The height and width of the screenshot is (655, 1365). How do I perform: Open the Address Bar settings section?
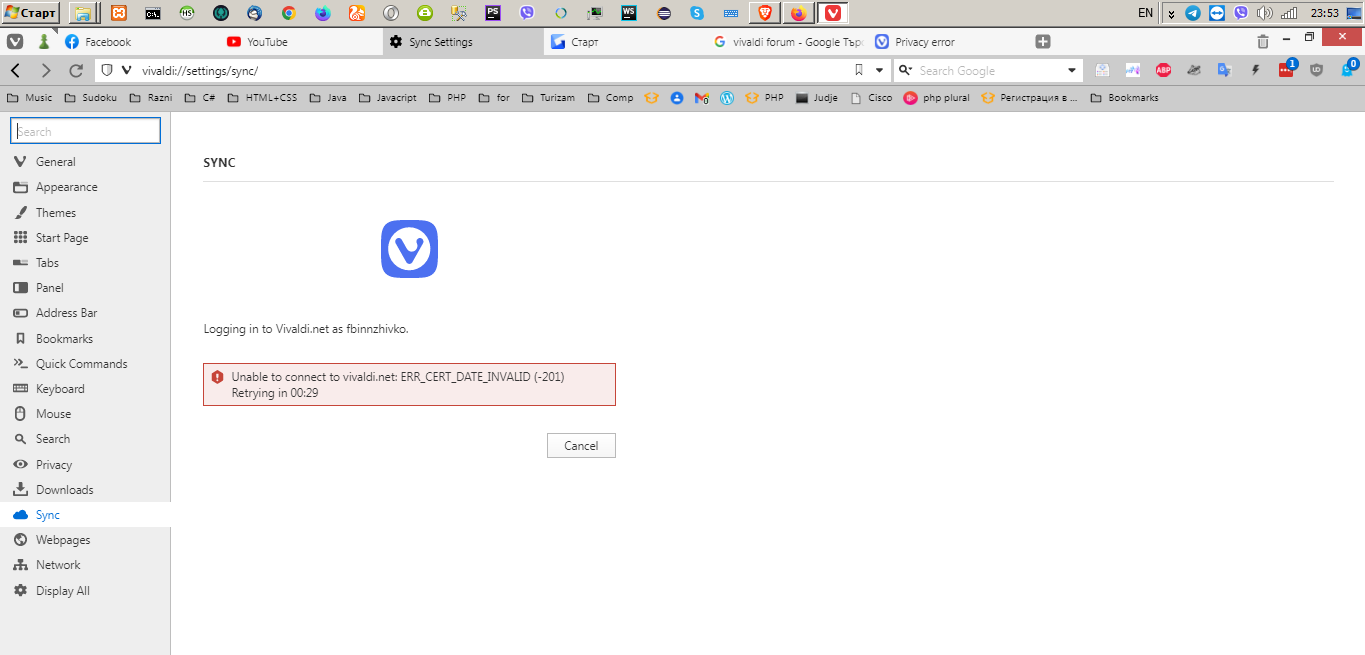pos(85,313)
